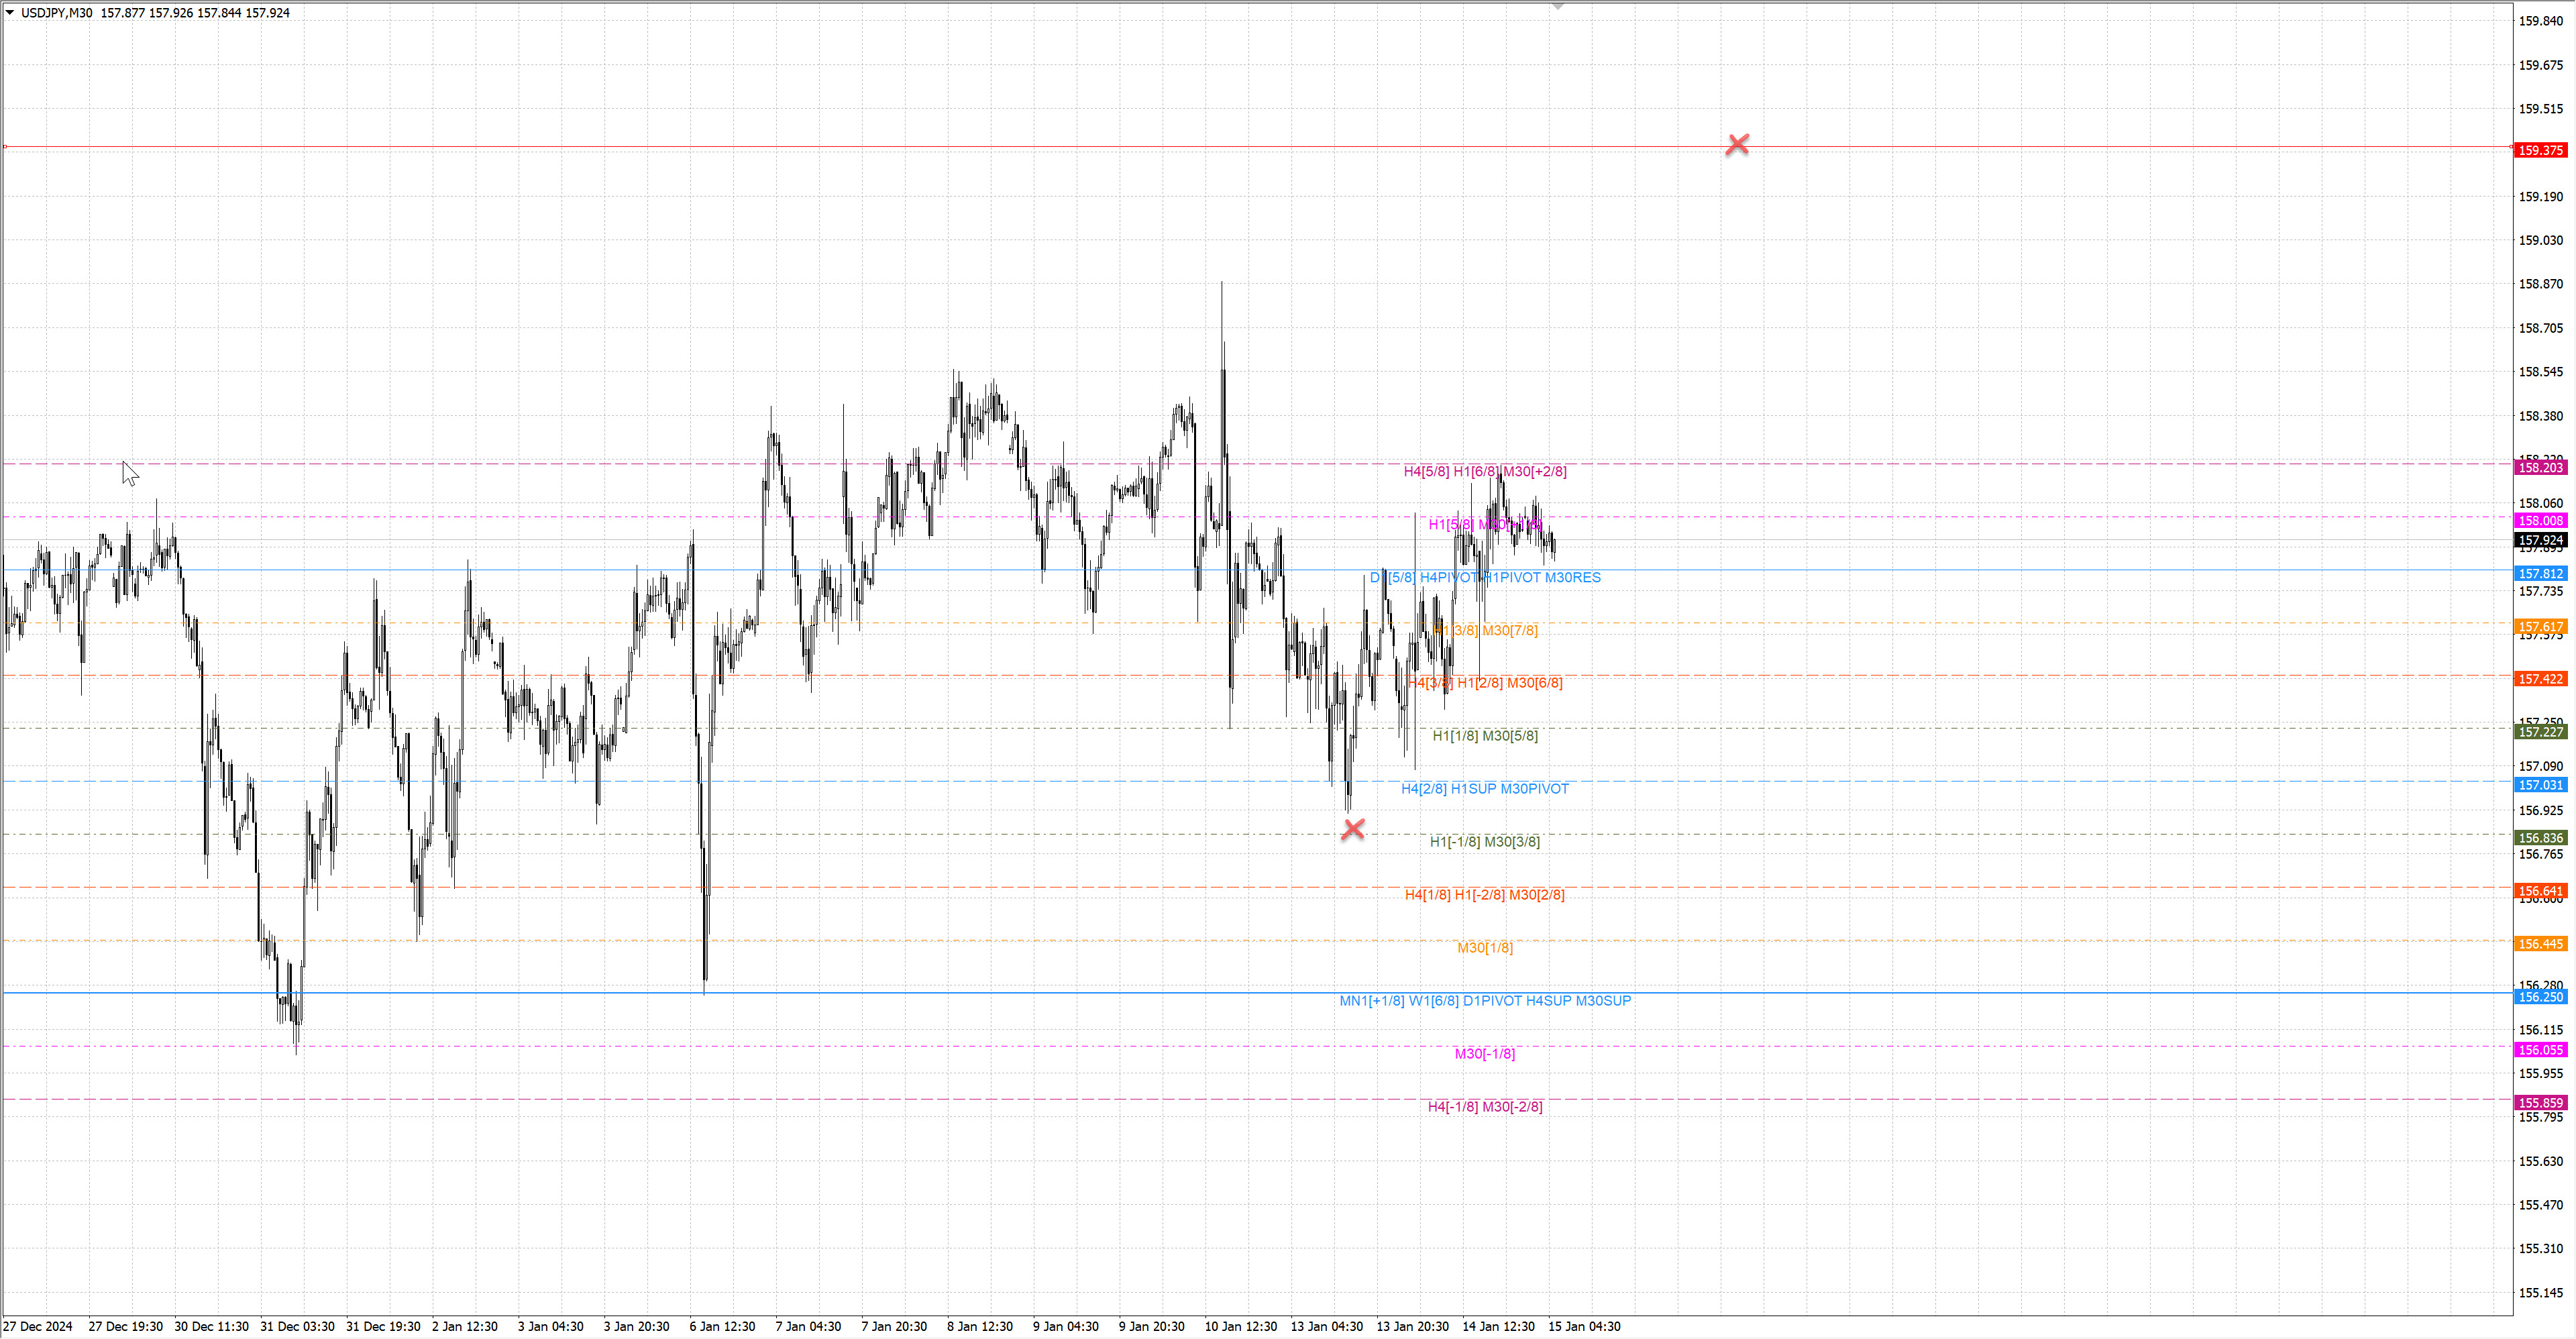The image size is (2576, 1339).
Task: Click the 'M30[-1/8]' magenta level label
Action: pos(1484,1053)
